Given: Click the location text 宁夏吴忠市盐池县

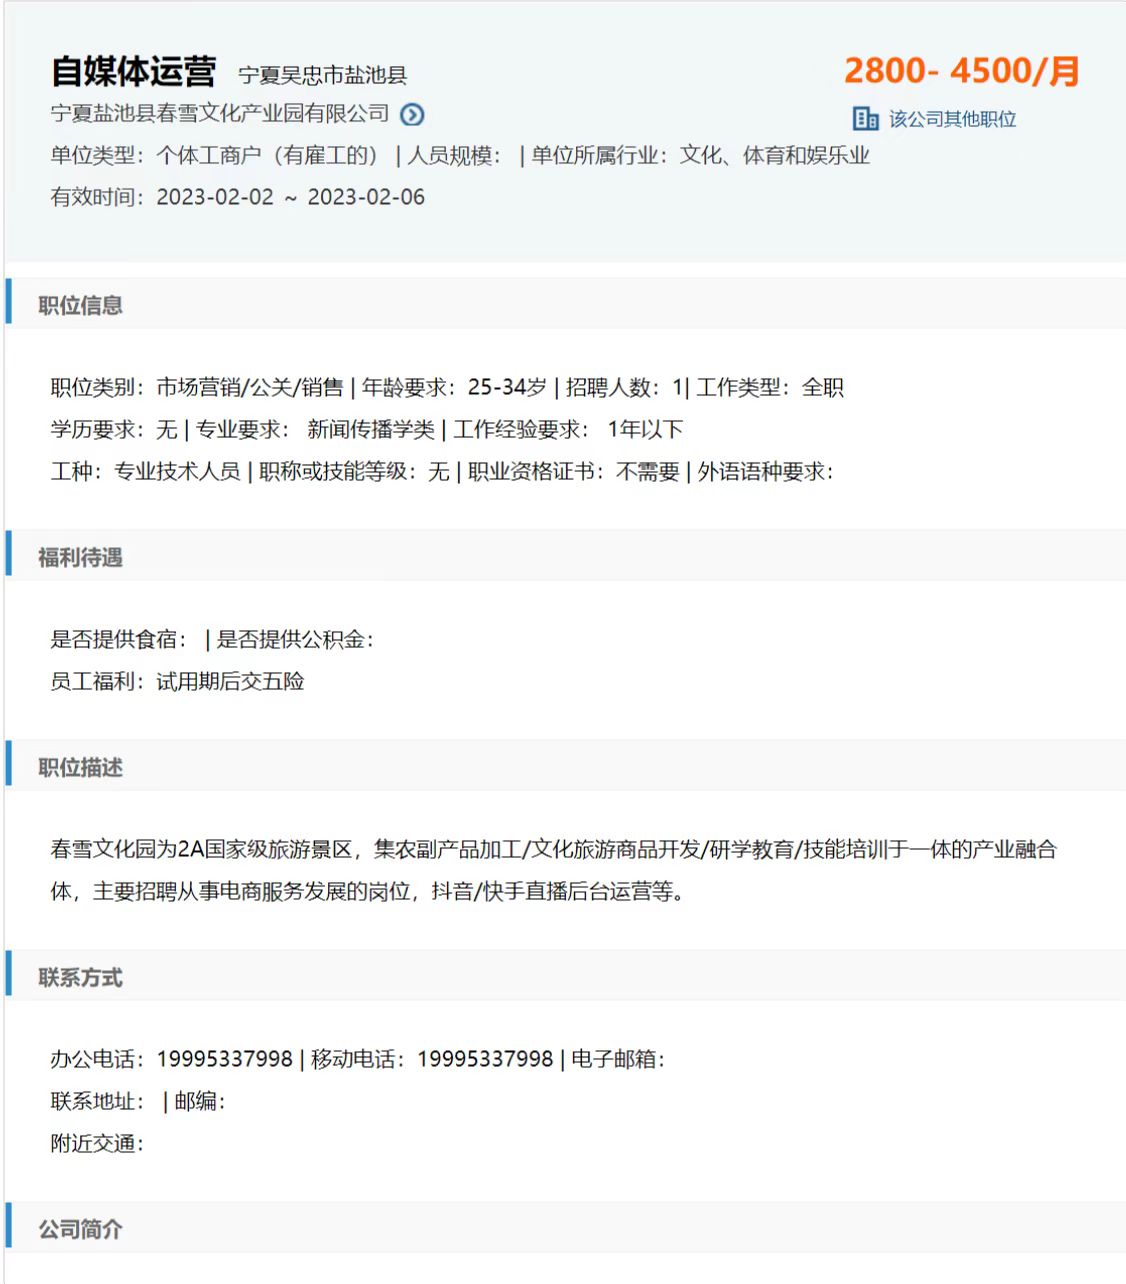Looking at the screenshot, I should coord(323,75).
